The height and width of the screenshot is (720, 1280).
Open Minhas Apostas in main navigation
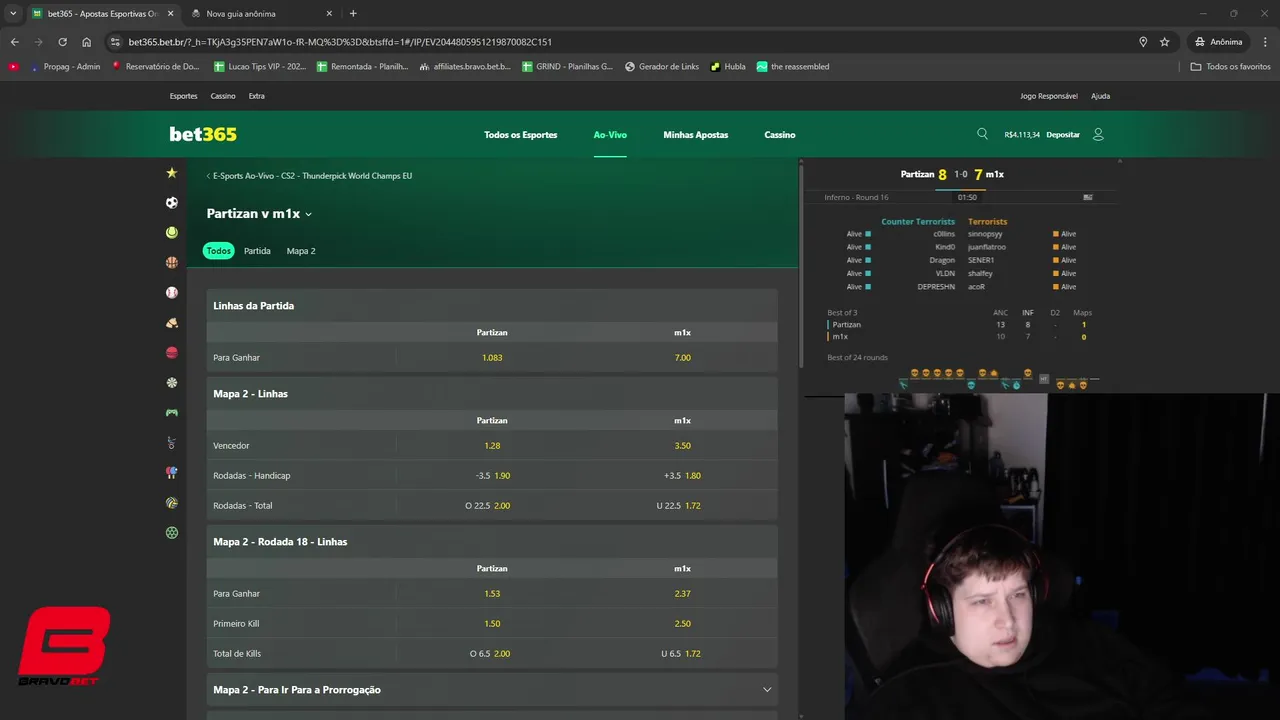pyautogui.click(x=696, y=134)
